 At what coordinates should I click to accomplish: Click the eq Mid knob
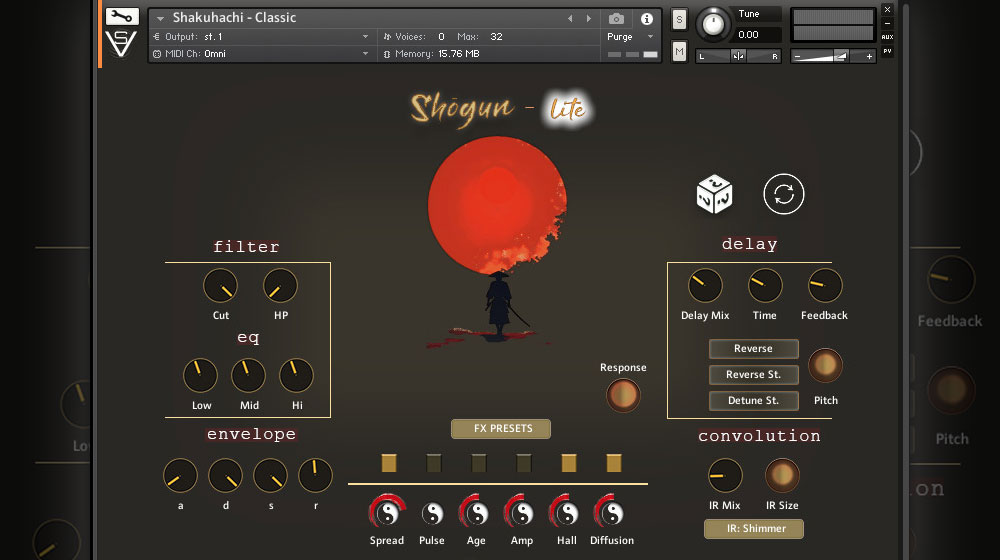[x=248, y=375]
